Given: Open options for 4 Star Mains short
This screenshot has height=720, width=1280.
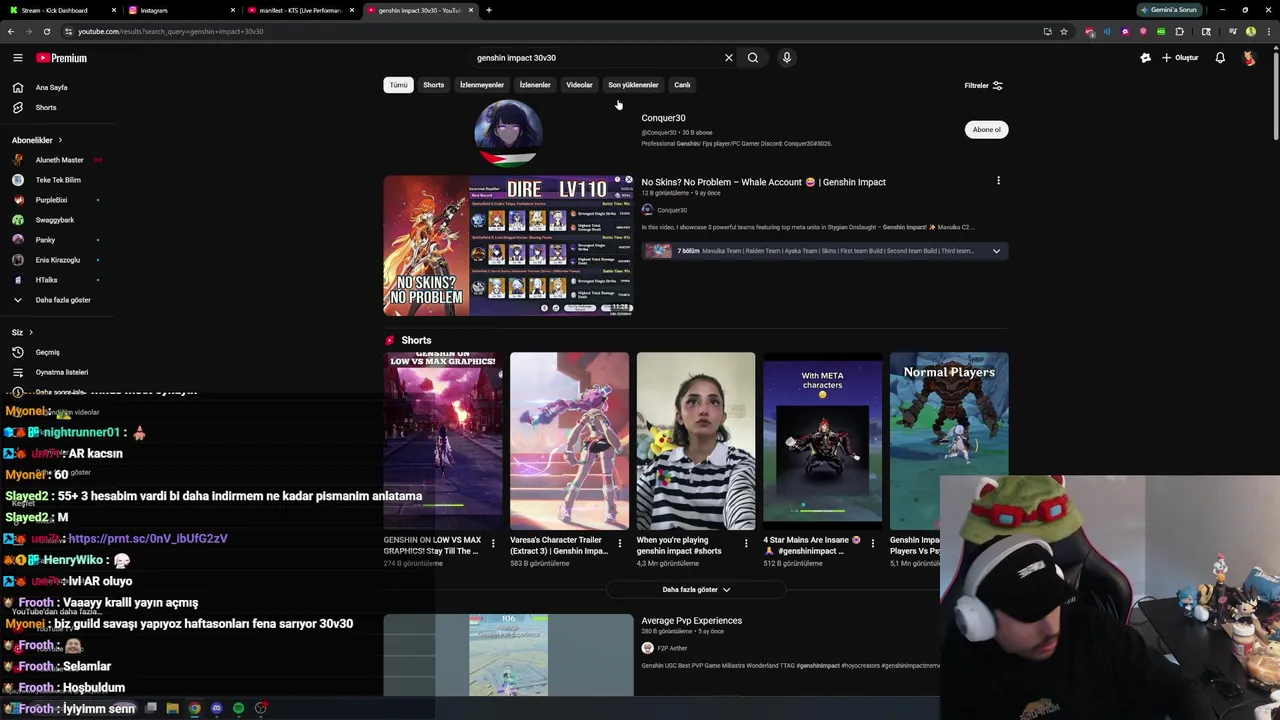Looking at the screenshot, I should pos(873,544).
